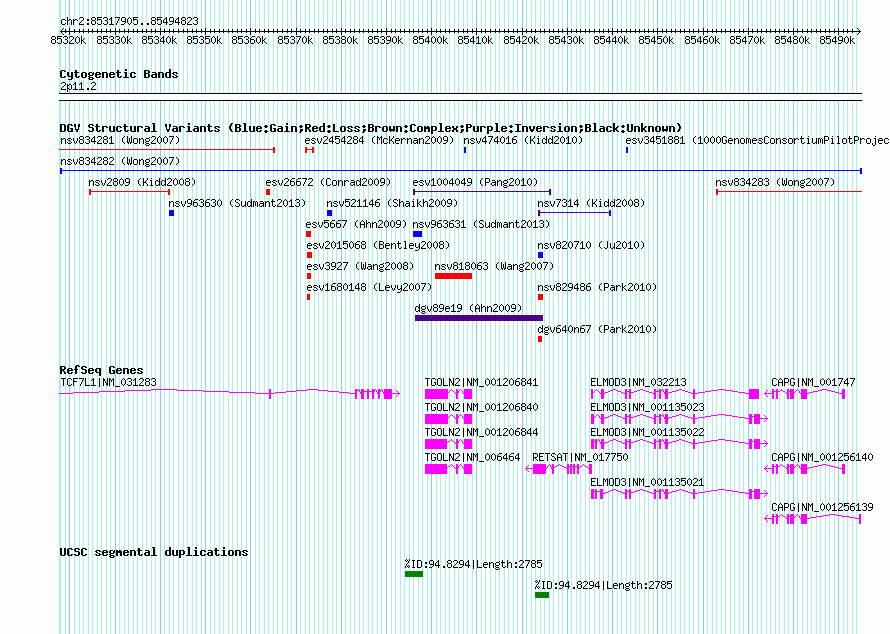This screenshot has height=634, width=890.
Task: Select the nsv834282 (Wong2007) variant label
Action: pyautogui.click(x=120, y=161)
